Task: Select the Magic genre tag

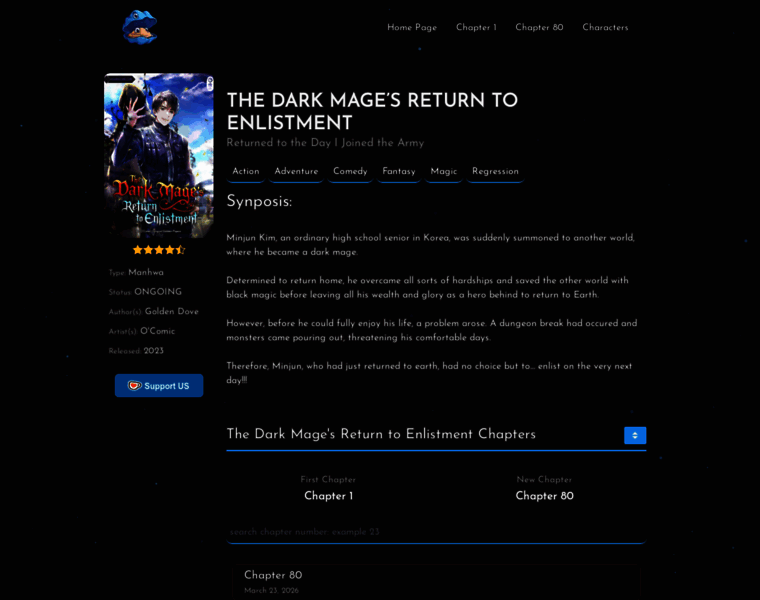Action: (443, 172)
